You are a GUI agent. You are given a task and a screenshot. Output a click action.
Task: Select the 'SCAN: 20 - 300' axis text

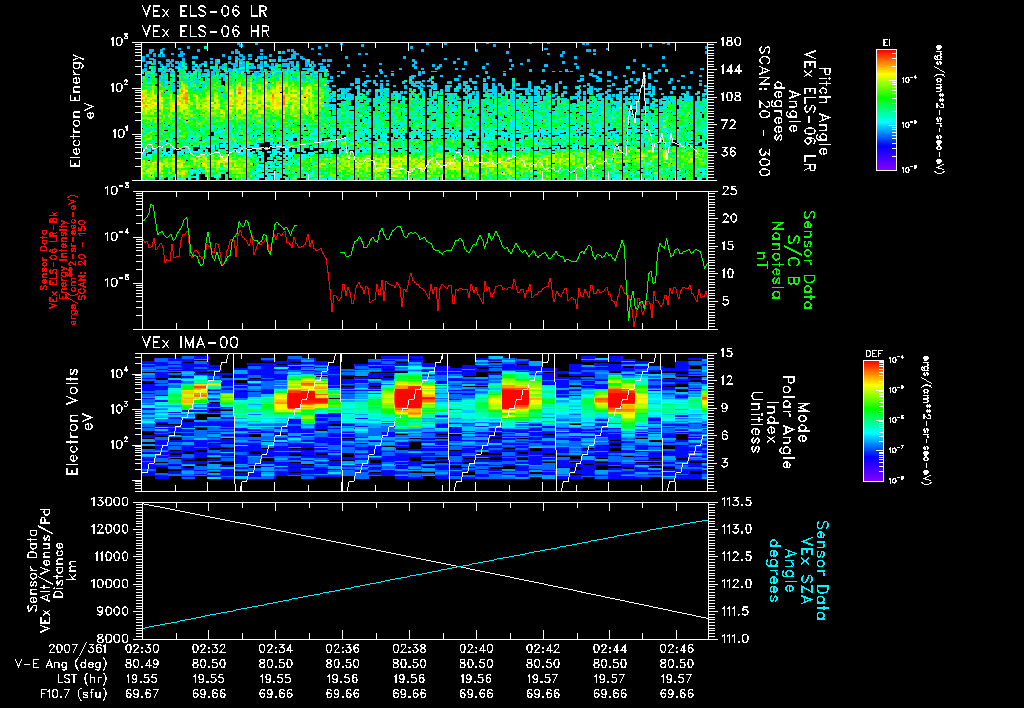point(763,110)
